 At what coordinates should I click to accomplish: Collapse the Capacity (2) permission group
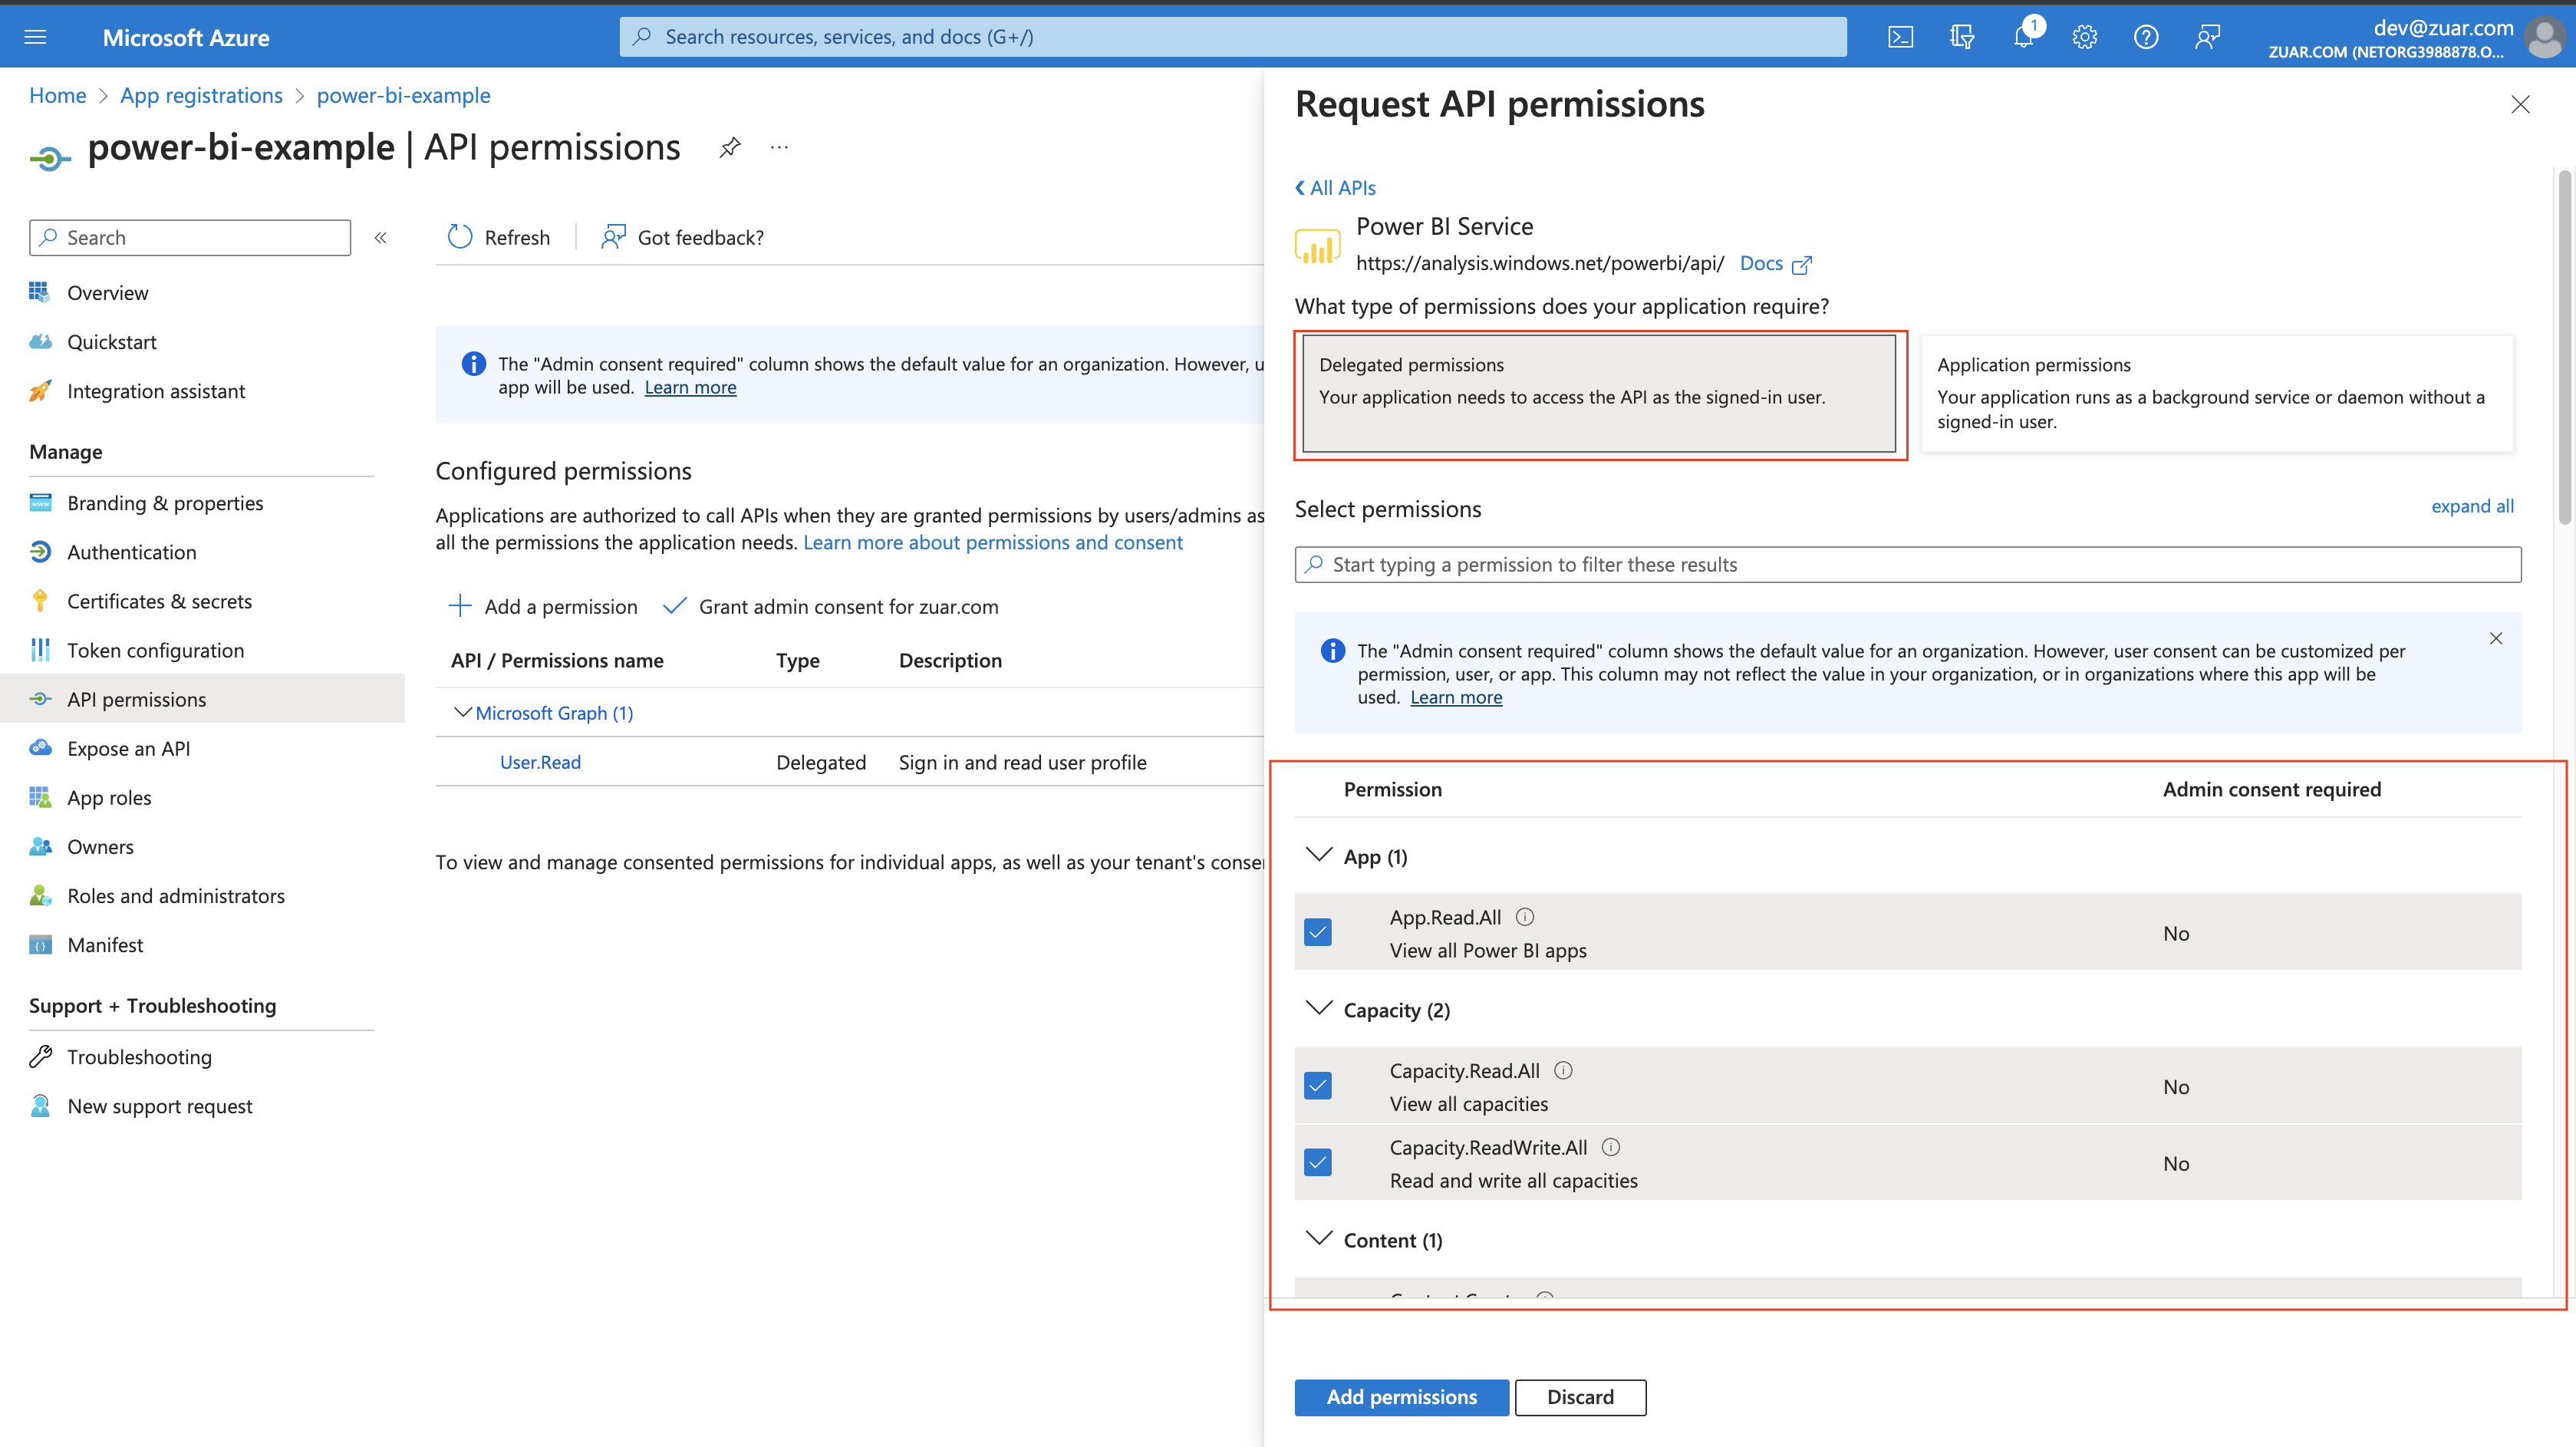1319,1008
